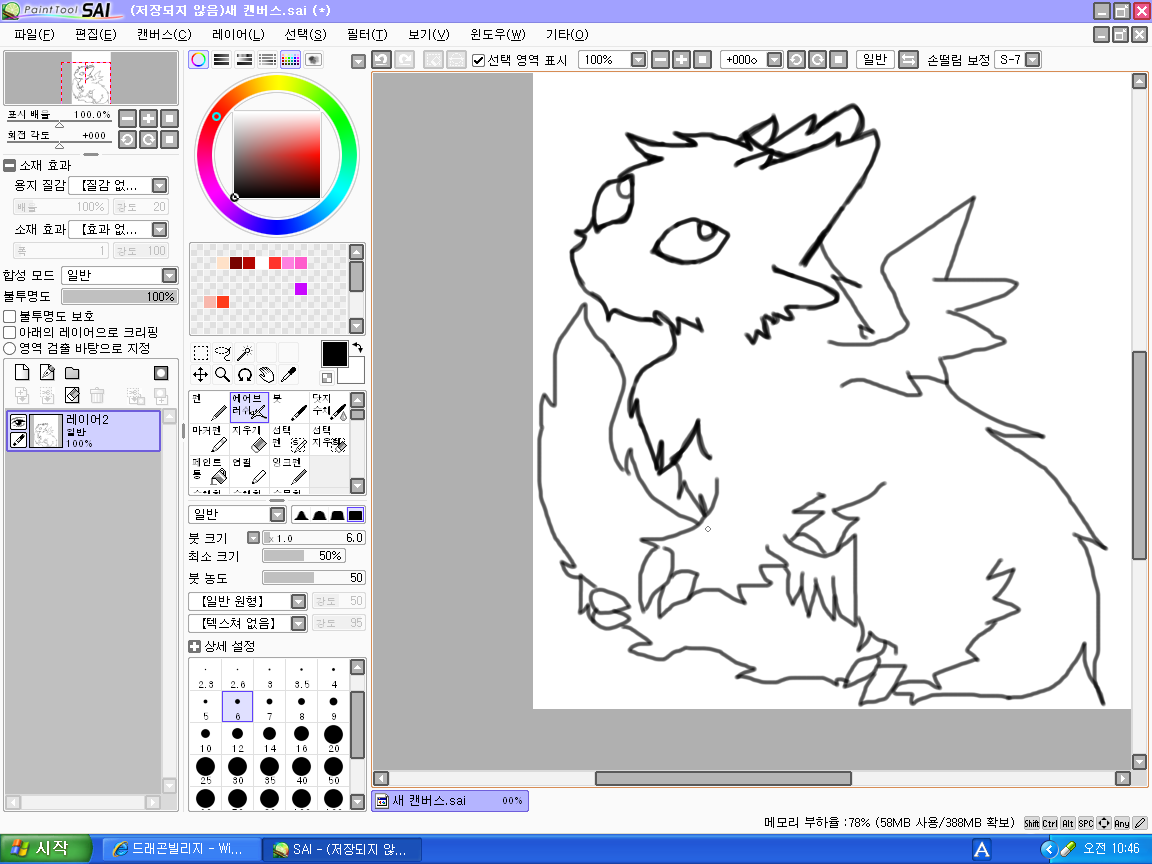Create a new layer folder
1152x864 pixels.
pyautogui.click(x=72, y=373)
